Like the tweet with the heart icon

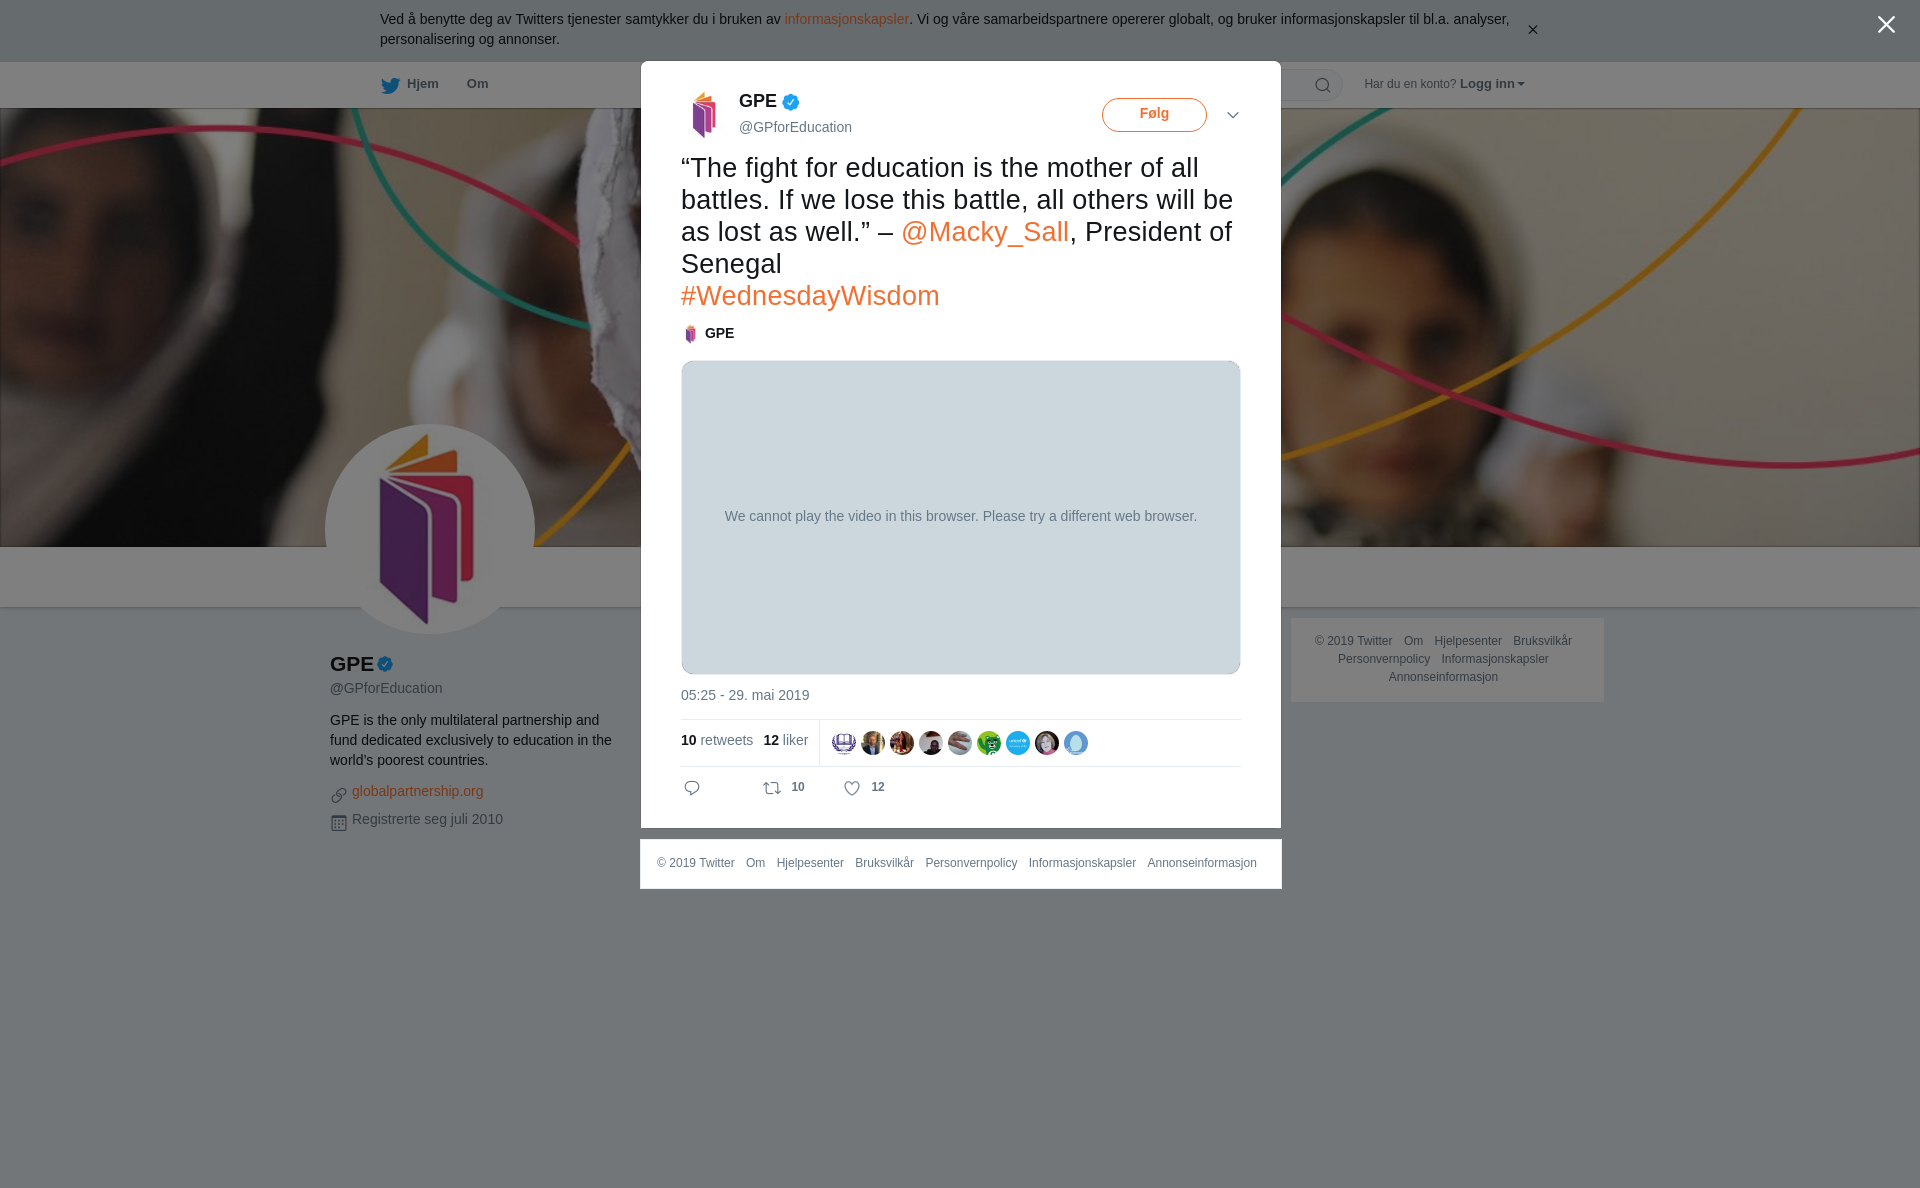click(x=852, y=788)
